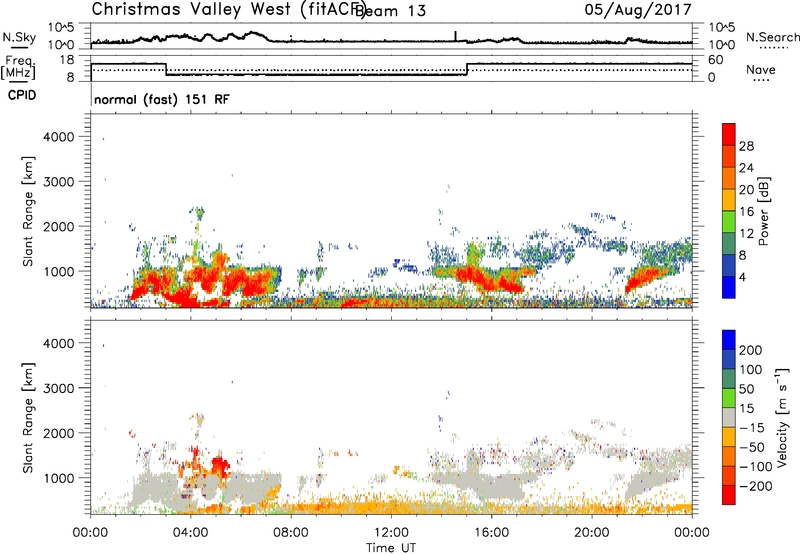Viewport: 800px width, 554px height.
Task: Click the power colorbar '28' tick label
Action: 746,146
